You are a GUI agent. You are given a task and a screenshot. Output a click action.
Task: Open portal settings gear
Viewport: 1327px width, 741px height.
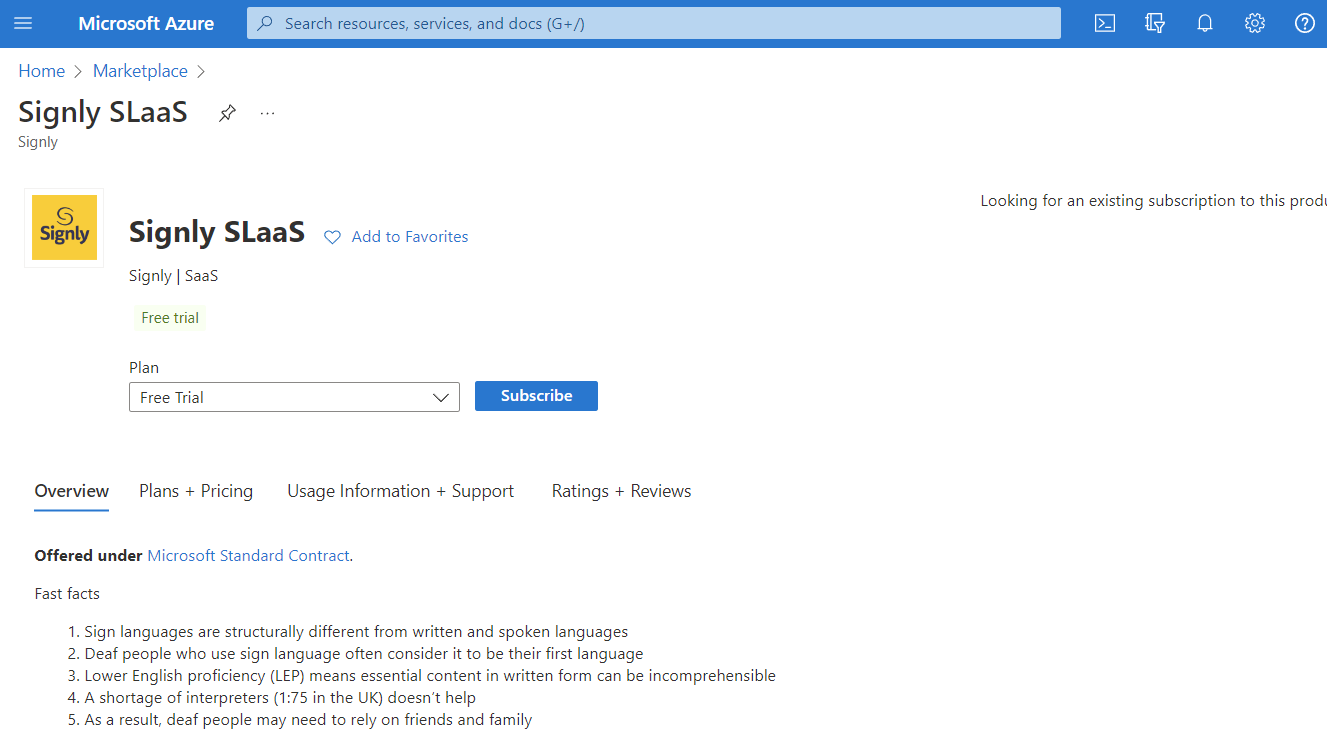click(x=1255, y=23)
